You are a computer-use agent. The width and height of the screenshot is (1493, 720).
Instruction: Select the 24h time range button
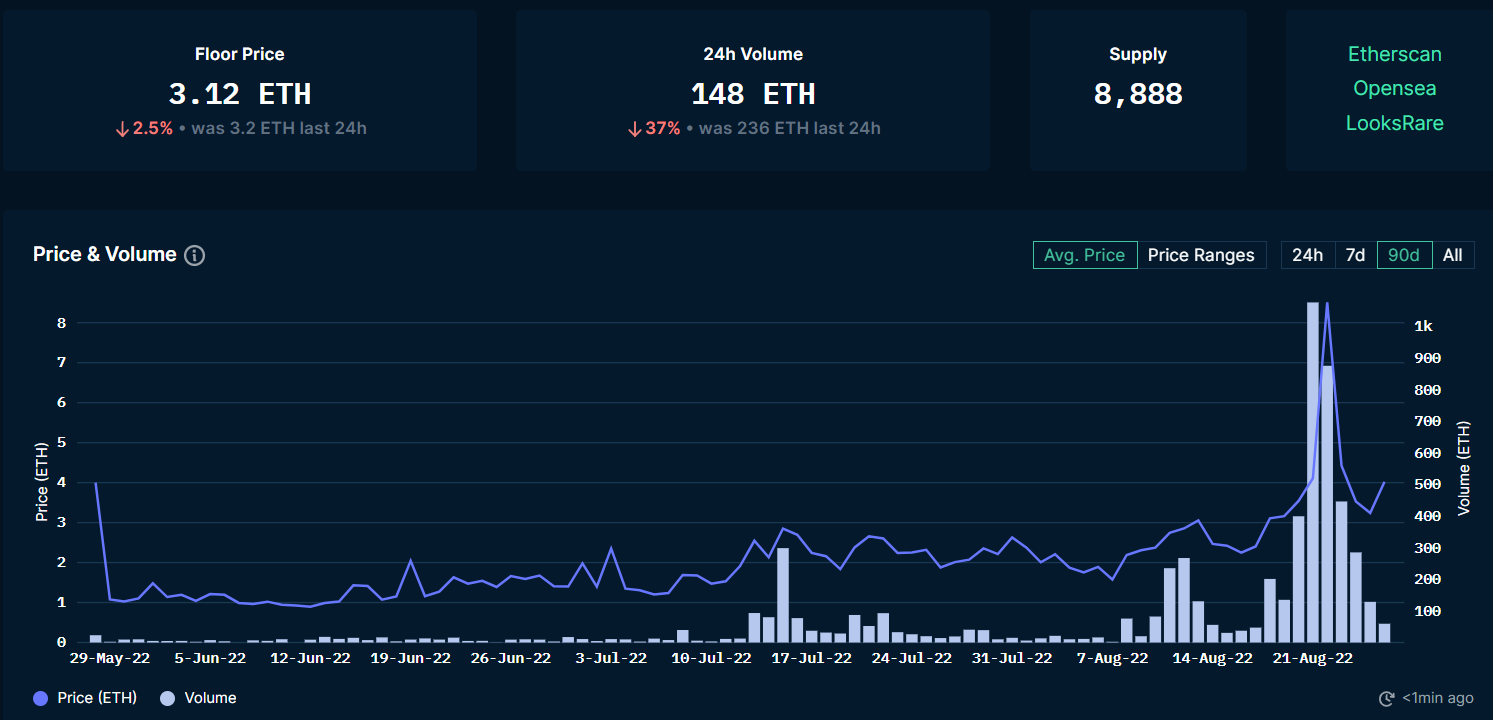point(1307,255)
